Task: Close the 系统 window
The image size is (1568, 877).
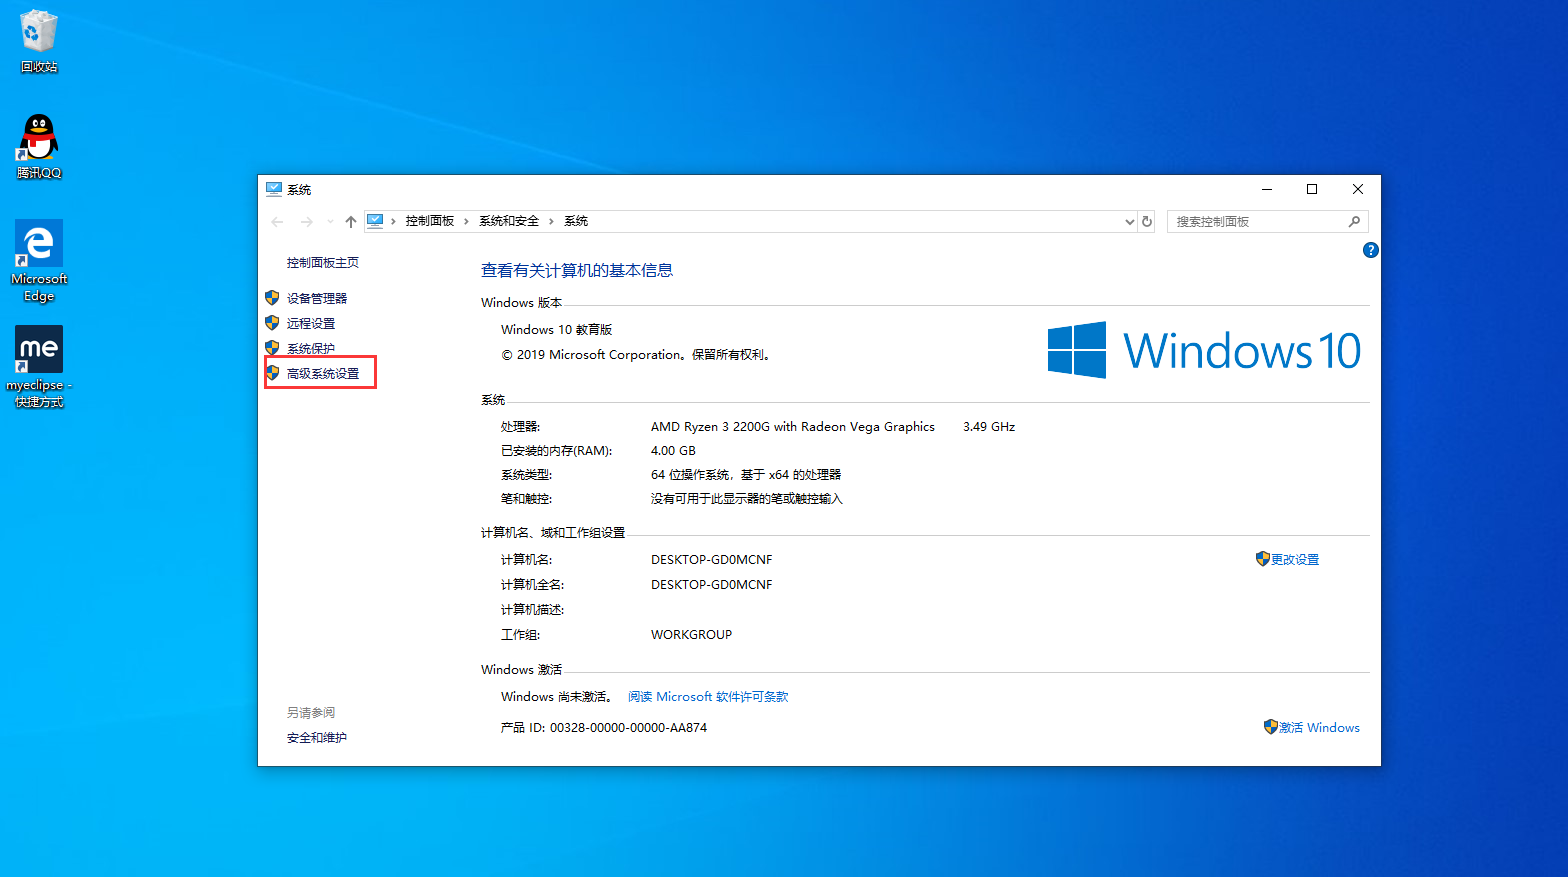Action: click(1358, 189)
